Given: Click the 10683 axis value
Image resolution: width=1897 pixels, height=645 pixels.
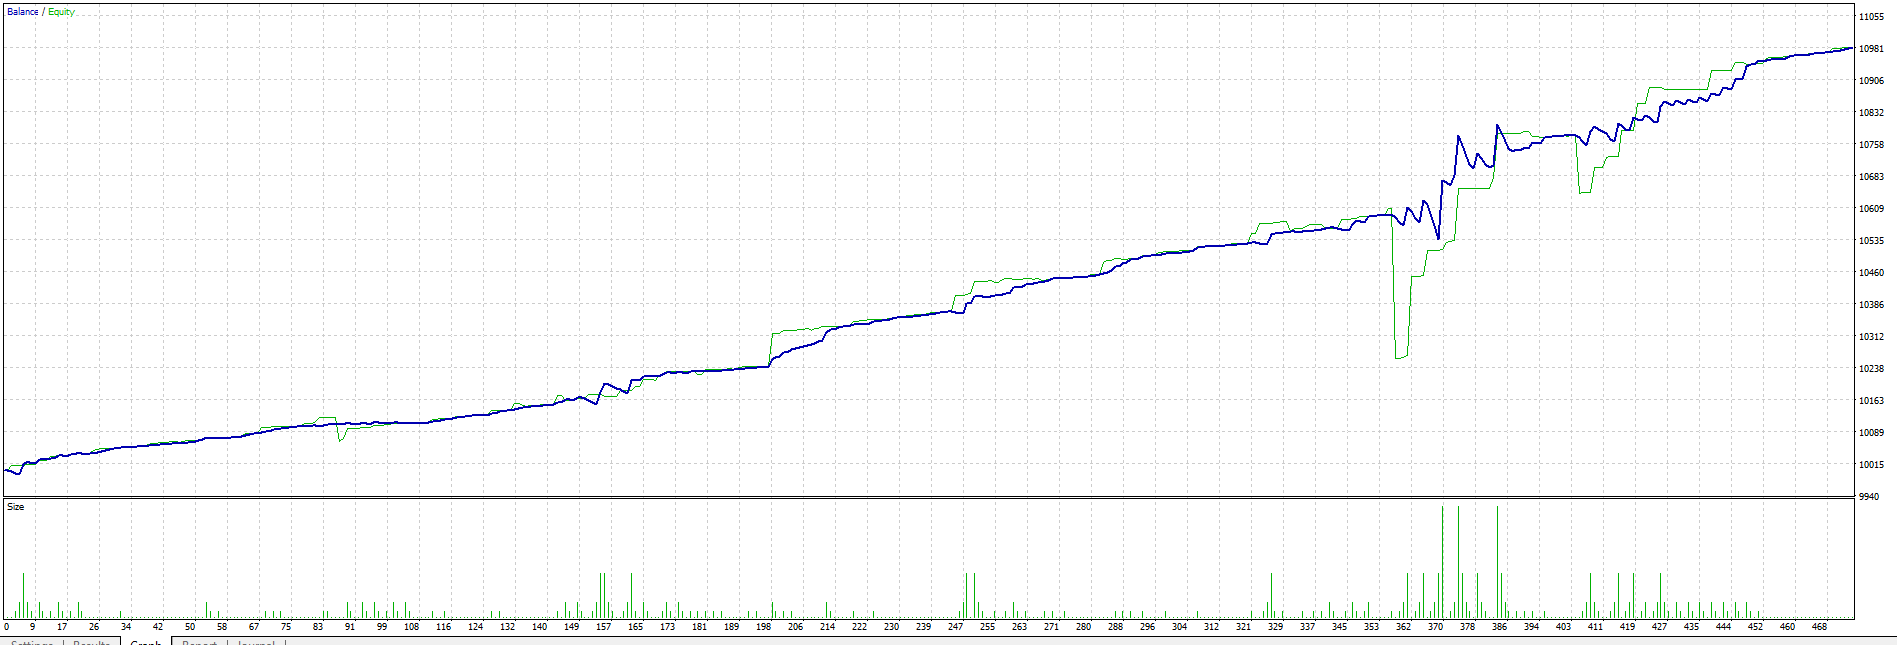Looking at the screenshot, I should click(1871, 176).
